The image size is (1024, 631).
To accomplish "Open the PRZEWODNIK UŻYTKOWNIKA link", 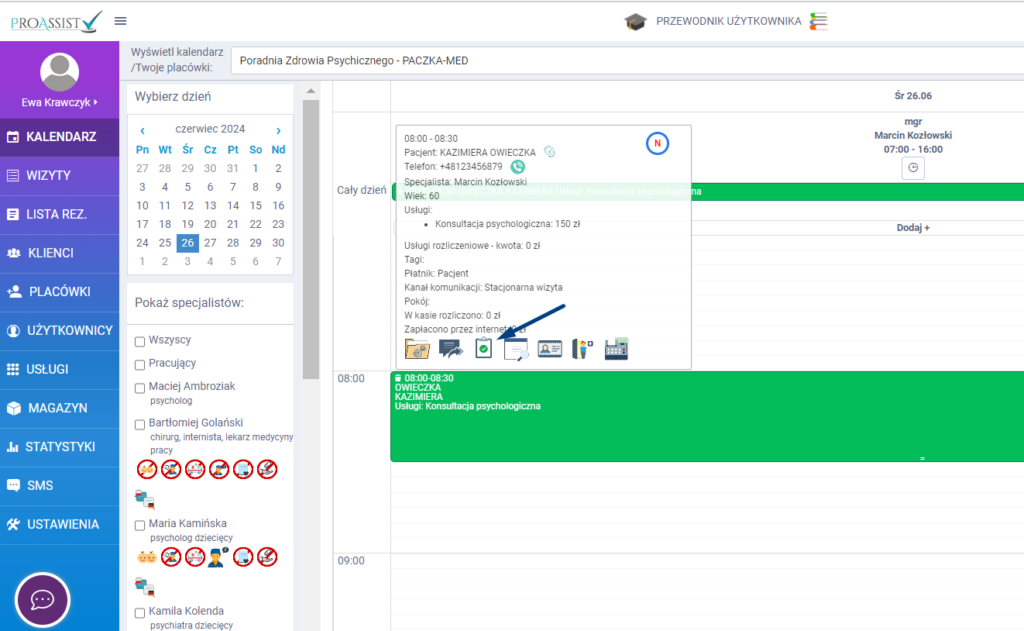I will [728, 21].
